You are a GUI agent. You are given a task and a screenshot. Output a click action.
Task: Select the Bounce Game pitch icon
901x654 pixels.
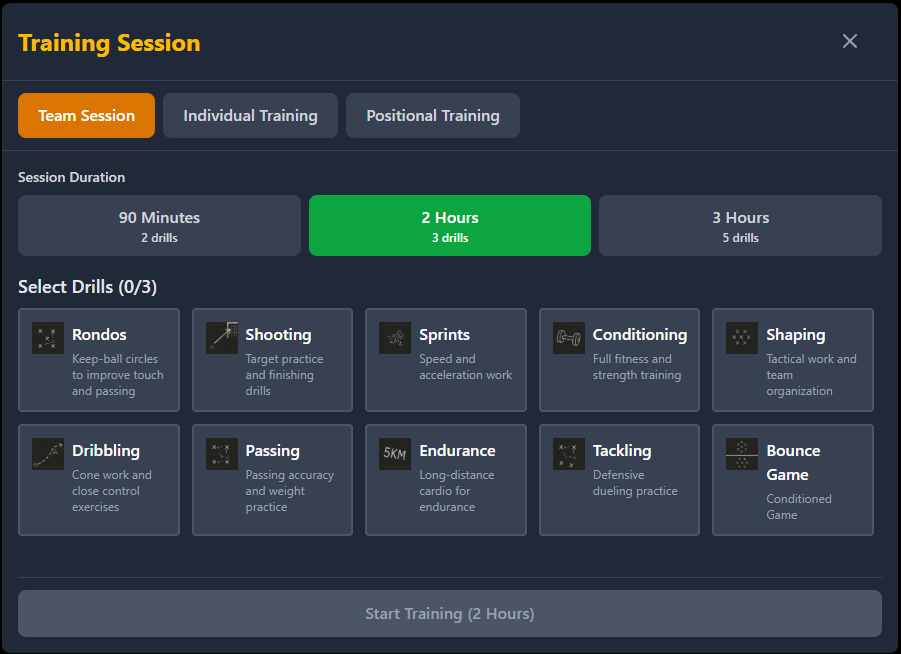tap(742, 454)
